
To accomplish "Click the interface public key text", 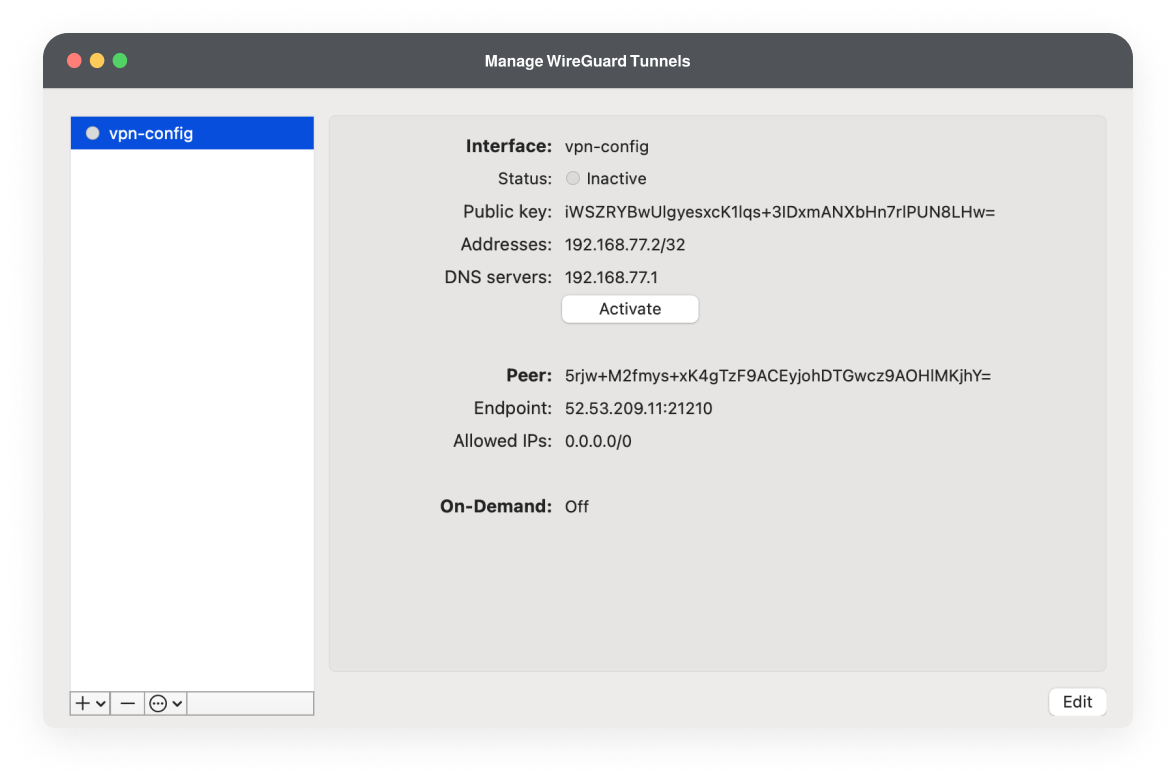I will (x=777, y=211).
